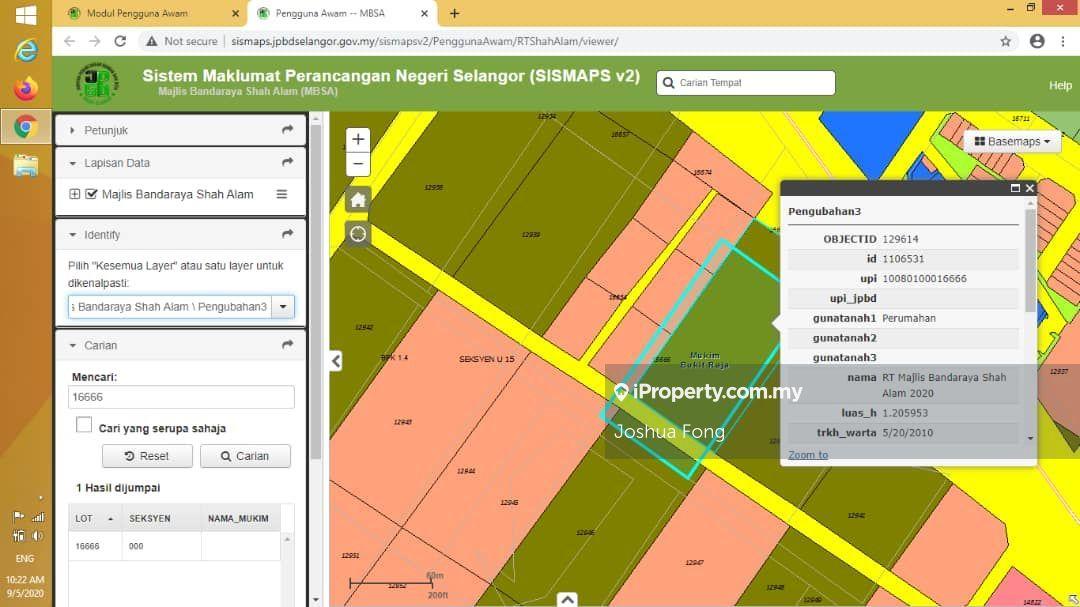Bookmark this page with the star icon
Screen dimensions: 1080x607
click(x=1005, y=41)
